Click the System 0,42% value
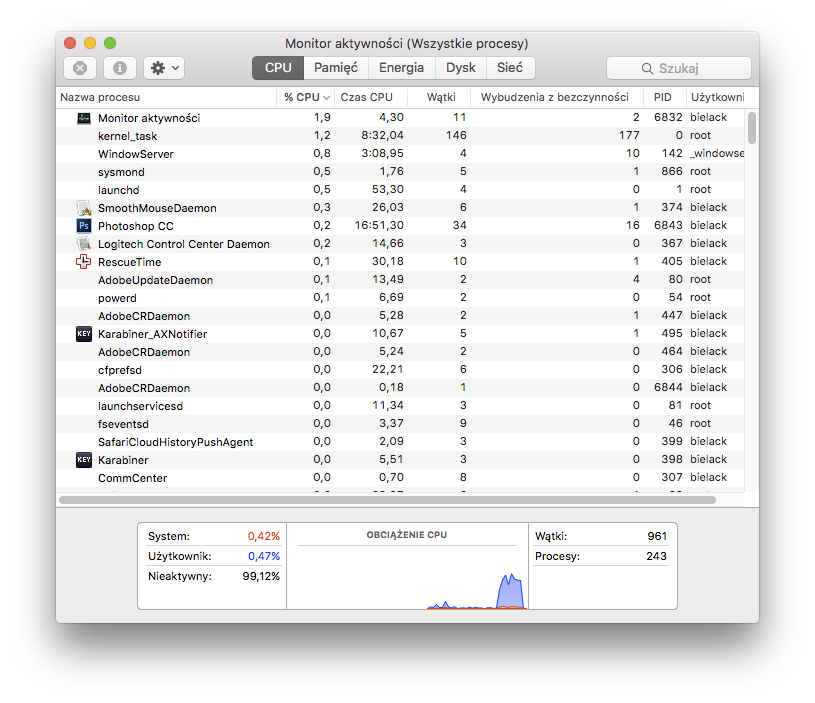815x703 pixels. click(x=264, y=536)
